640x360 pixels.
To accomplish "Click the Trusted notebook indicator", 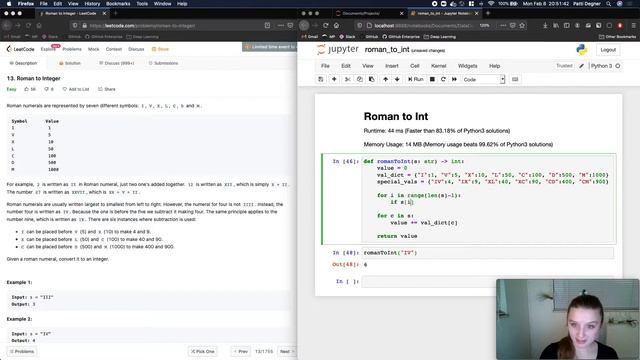I will 564,66.
